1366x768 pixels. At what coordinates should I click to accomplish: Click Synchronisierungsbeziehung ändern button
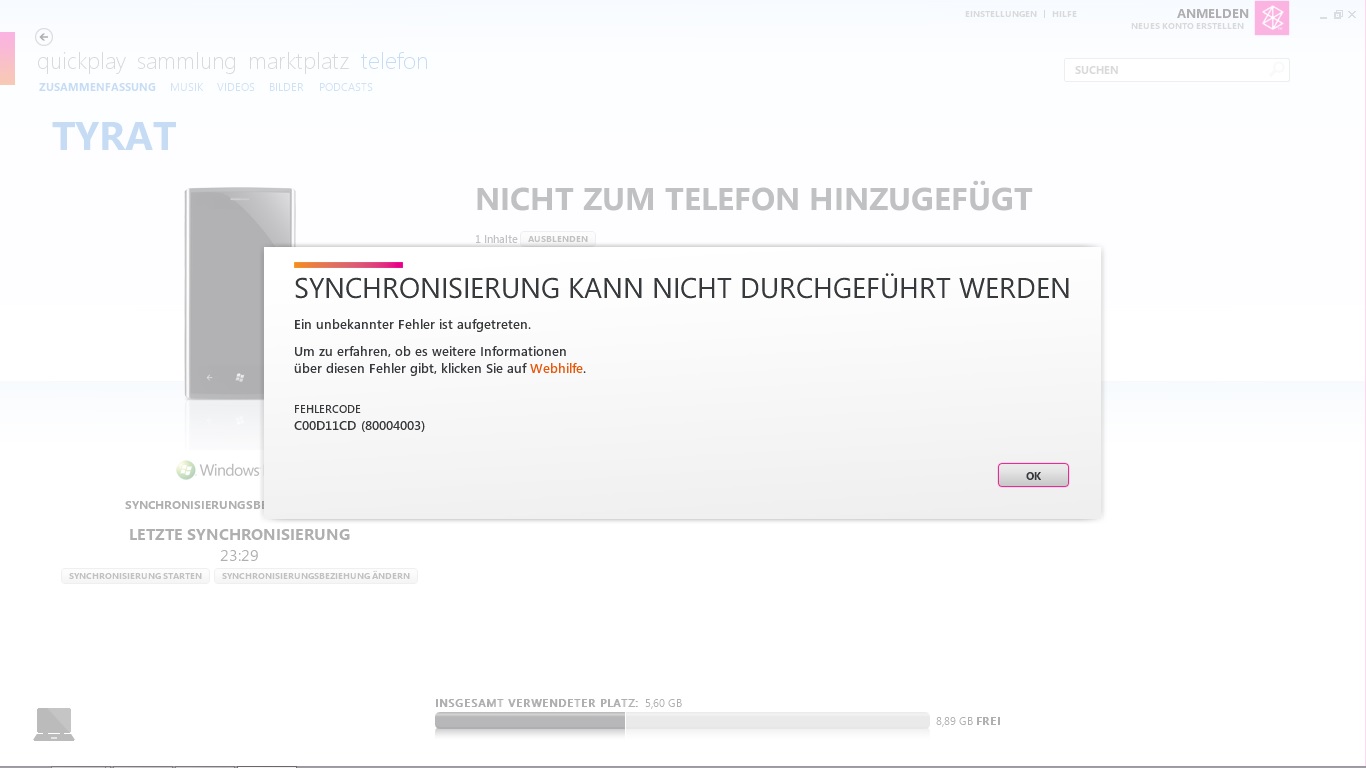(x=316, y=576)
